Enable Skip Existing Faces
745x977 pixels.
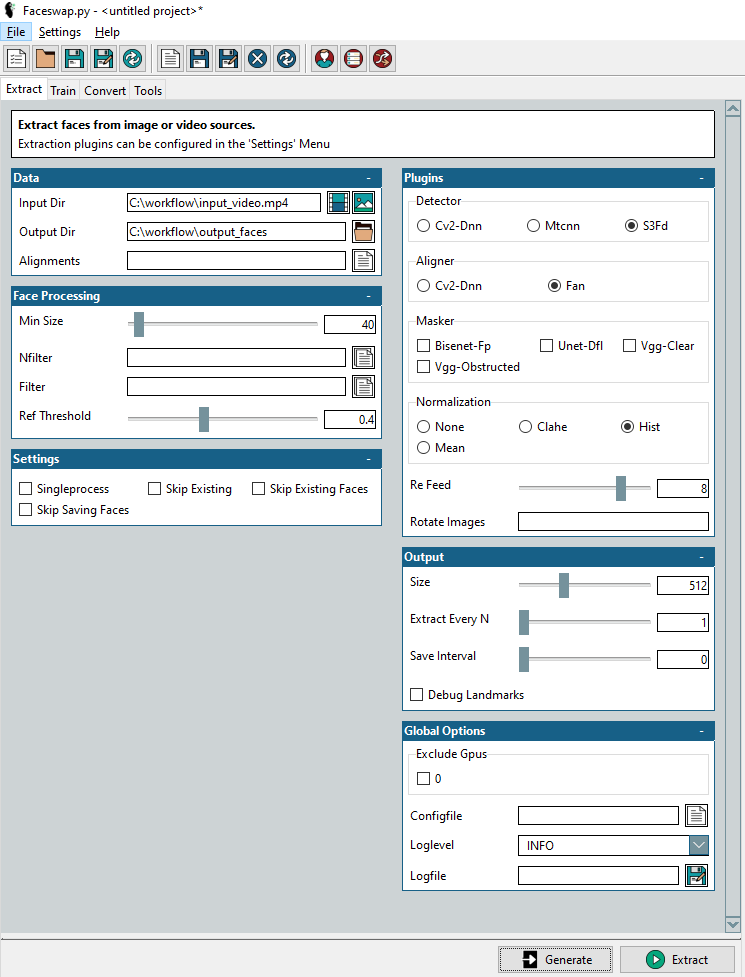point(259,488)
